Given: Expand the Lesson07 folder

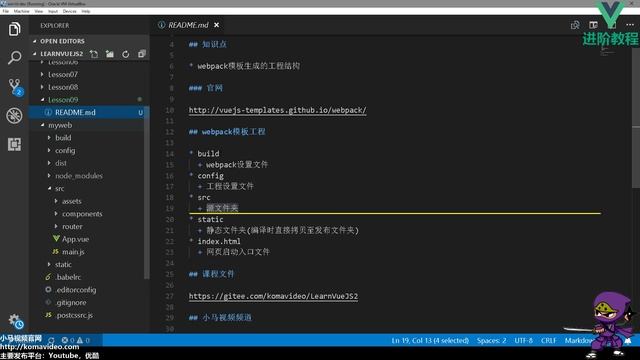Looking at the screenshot, I should point(42,74).
